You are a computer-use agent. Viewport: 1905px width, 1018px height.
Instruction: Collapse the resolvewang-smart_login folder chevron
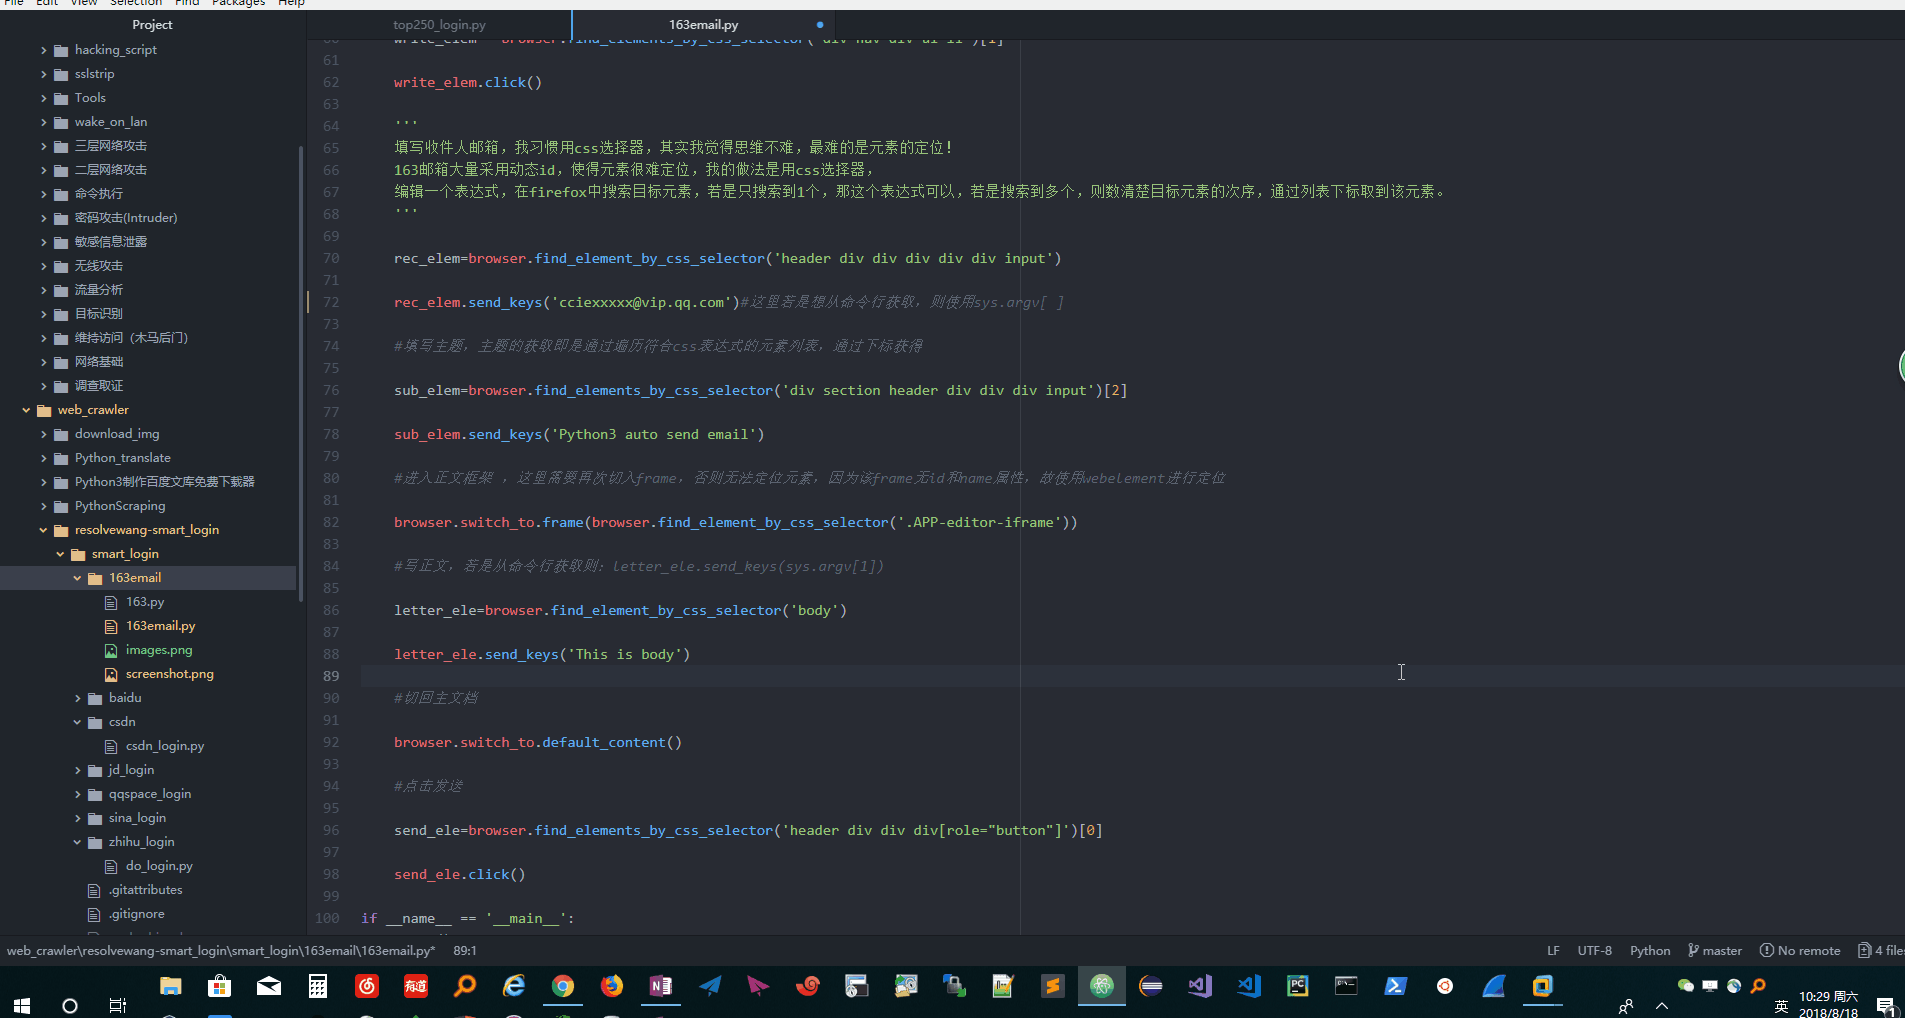(44, 530)
